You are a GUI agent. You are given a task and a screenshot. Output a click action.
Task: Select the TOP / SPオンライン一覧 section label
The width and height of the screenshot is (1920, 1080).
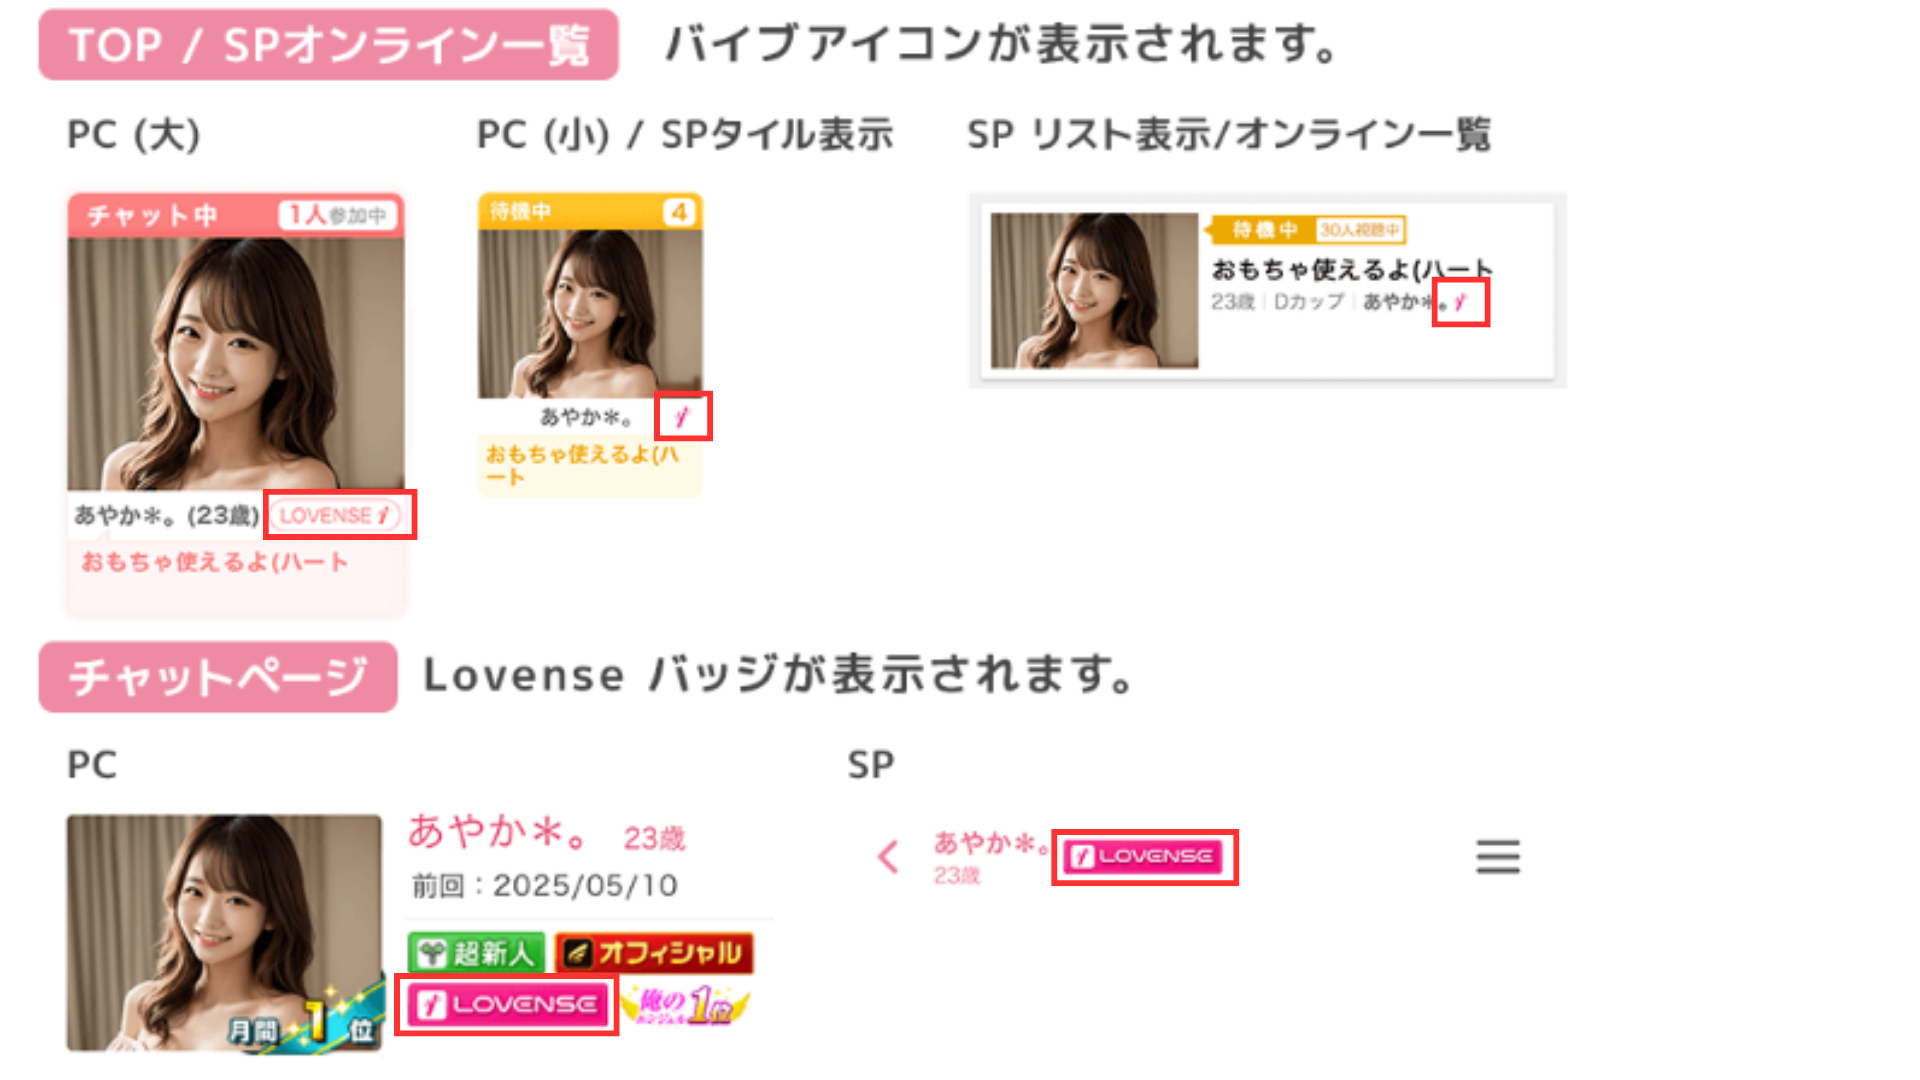click(328, 45)
